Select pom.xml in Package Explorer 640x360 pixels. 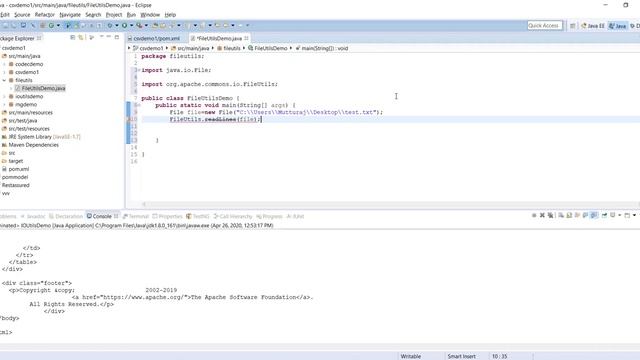(16, 169)
